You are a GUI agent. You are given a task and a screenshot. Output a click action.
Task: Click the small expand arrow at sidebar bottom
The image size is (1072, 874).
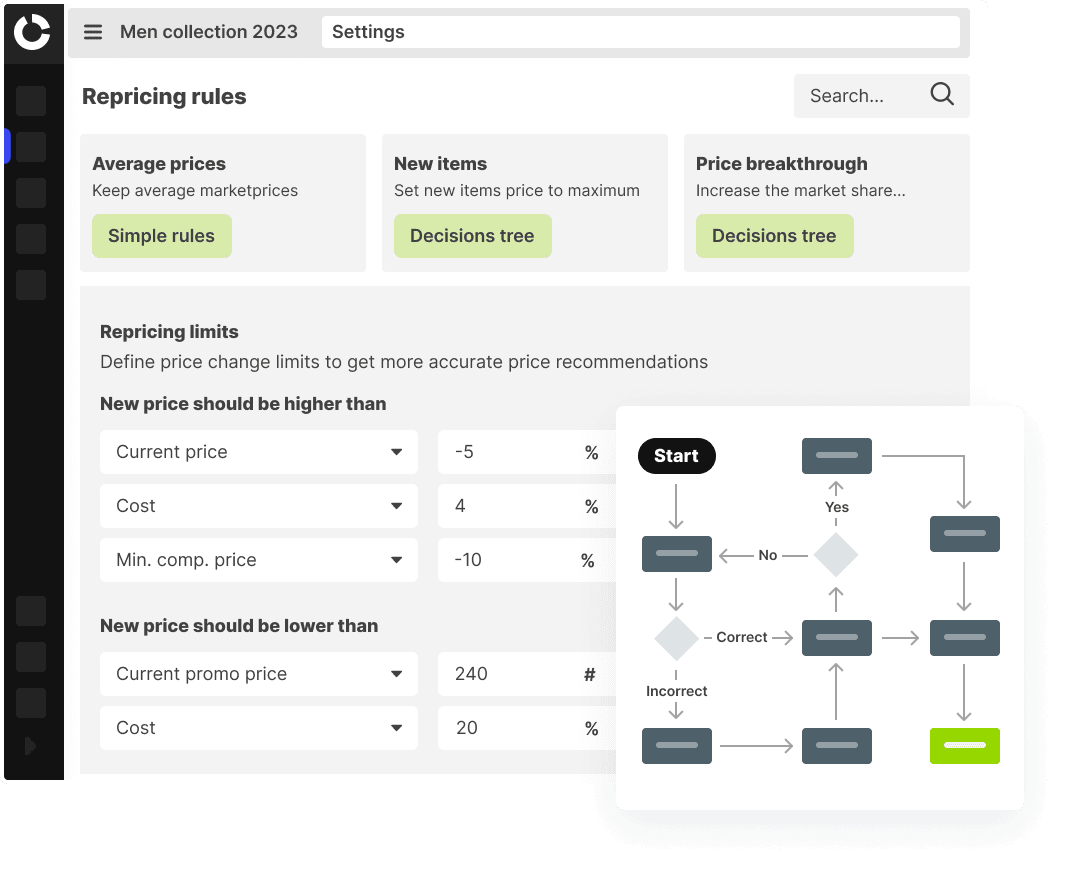click(x=30, y=745)
